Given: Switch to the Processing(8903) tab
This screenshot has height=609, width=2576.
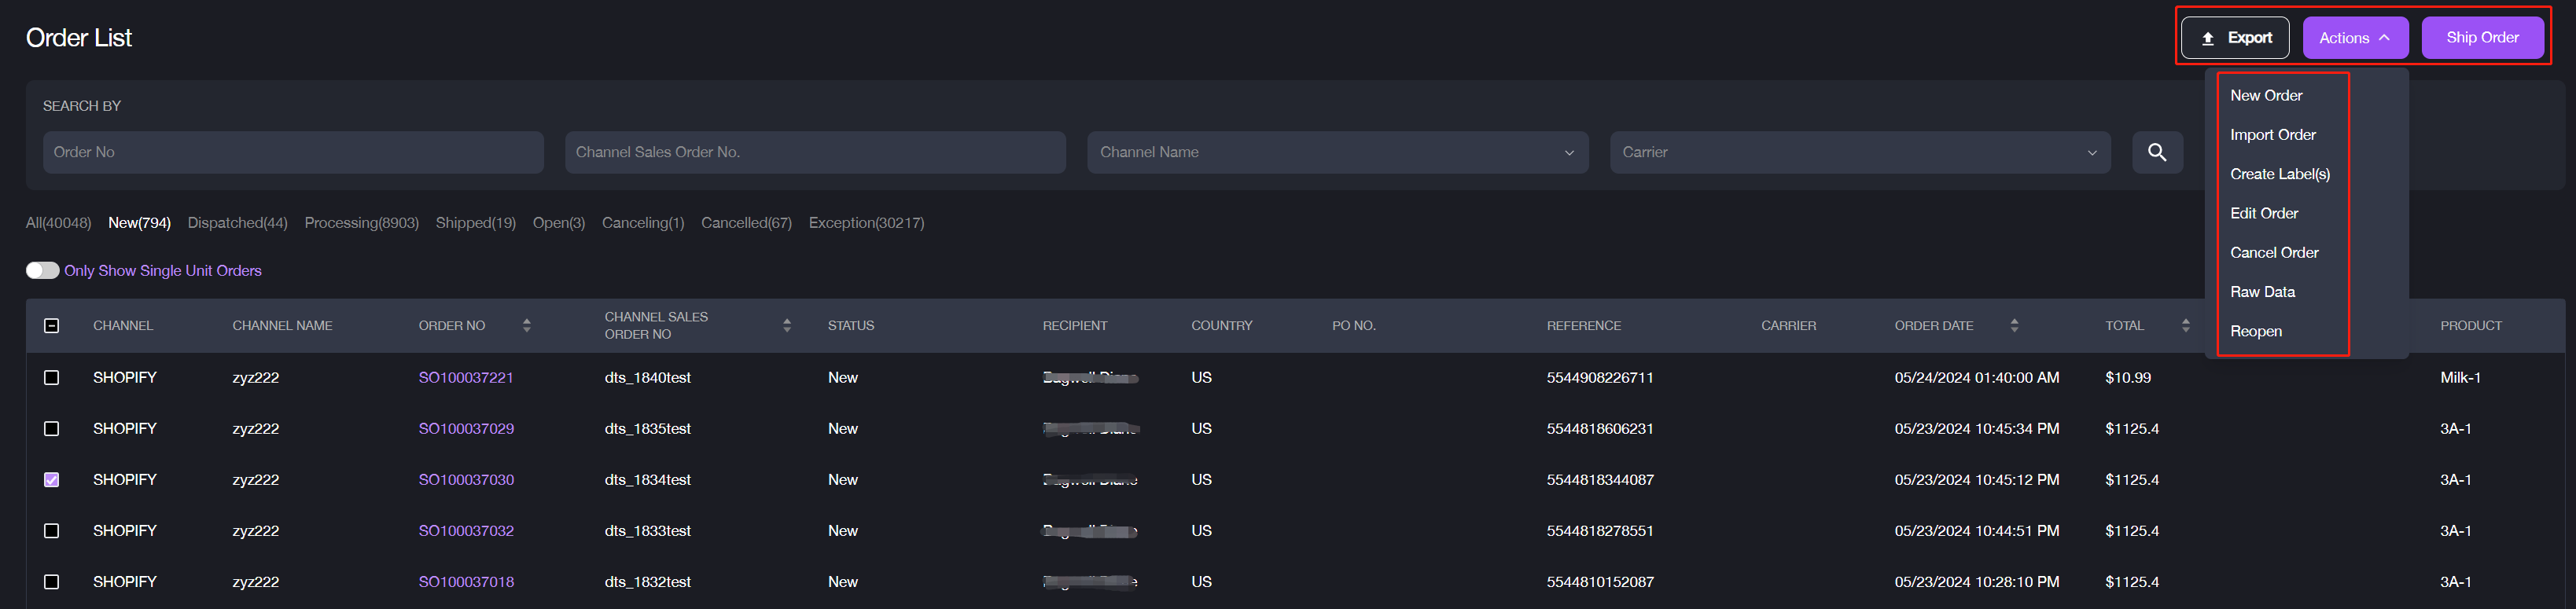Looking at the screenshot, I should point(361,223).
